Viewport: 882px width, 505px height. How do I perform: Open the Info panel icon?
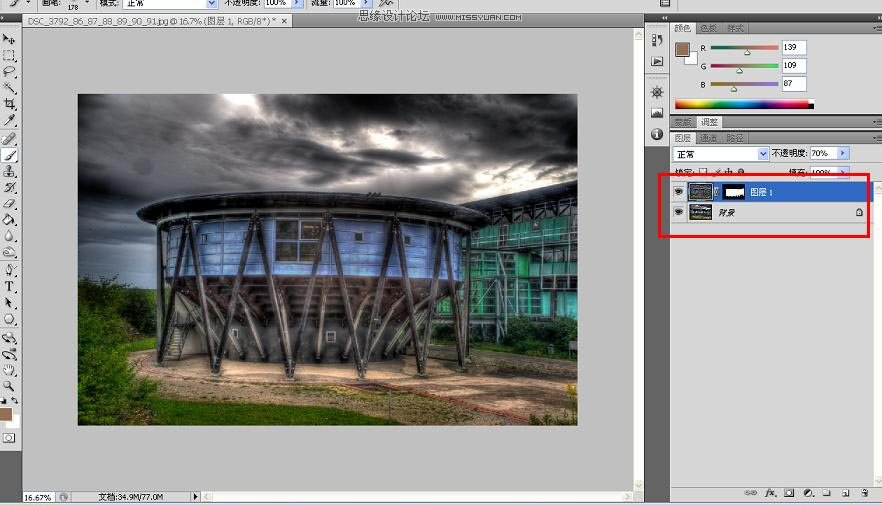click(x=657, y=134)
